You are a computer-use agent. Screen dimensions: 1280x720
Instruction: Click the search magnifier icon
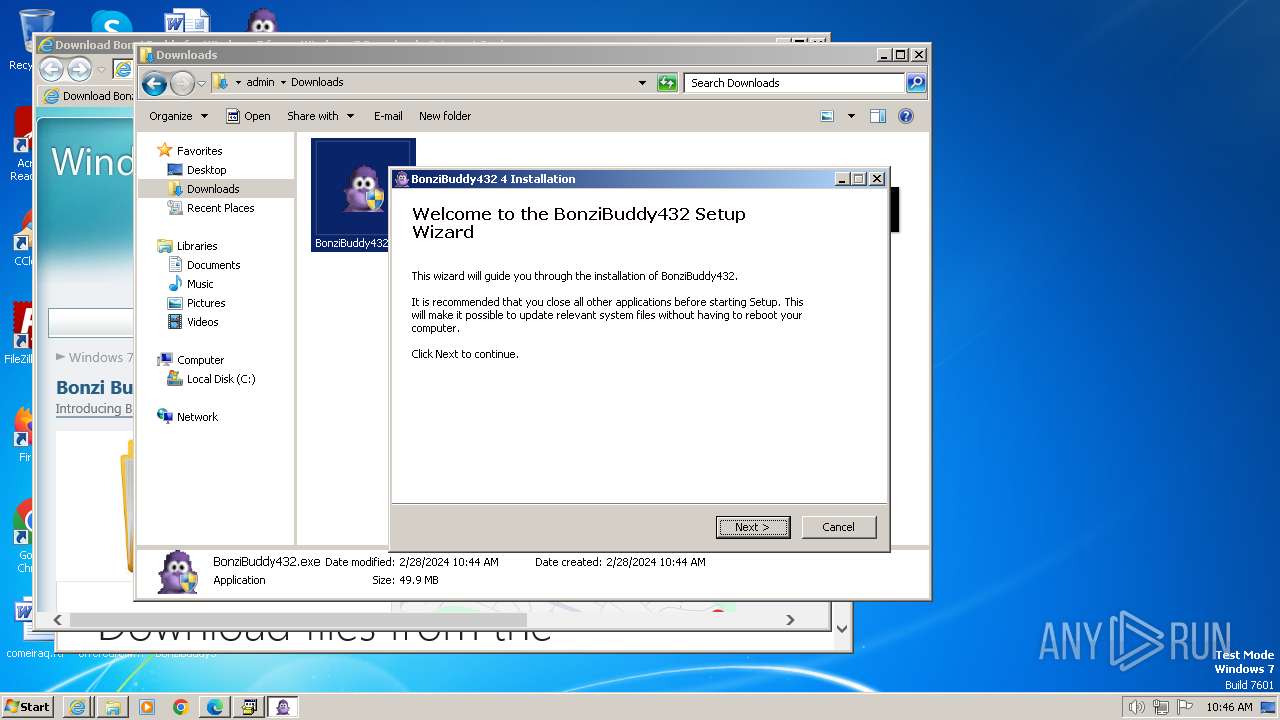point(916,83)
